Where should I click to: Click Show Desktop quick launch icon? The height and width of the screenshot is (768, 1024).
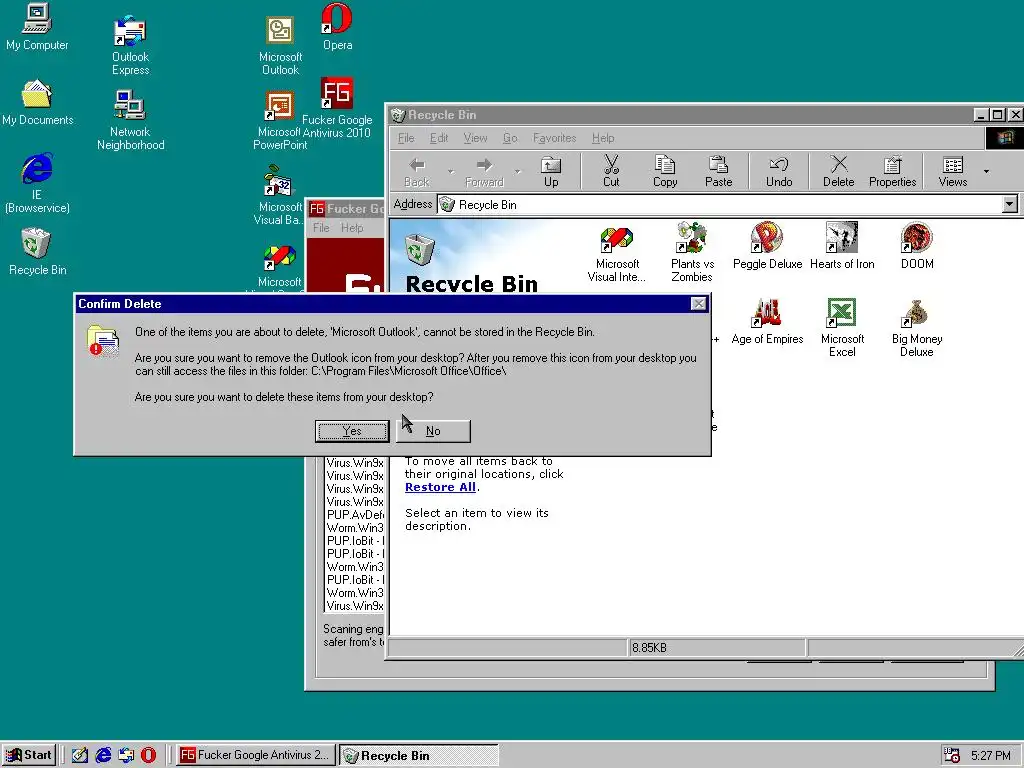[x=80, y=755]
